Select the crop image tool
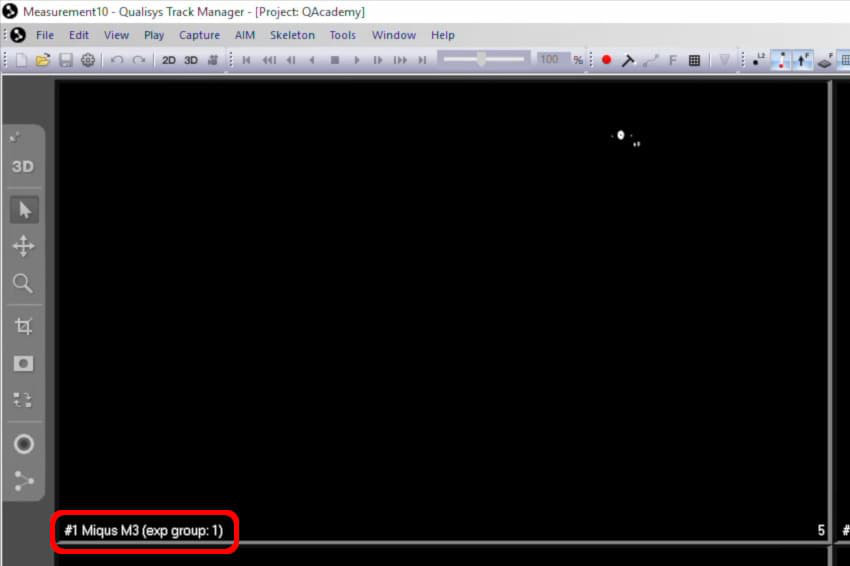This screenshot has width=850, height=566. (x=23, y=326)
